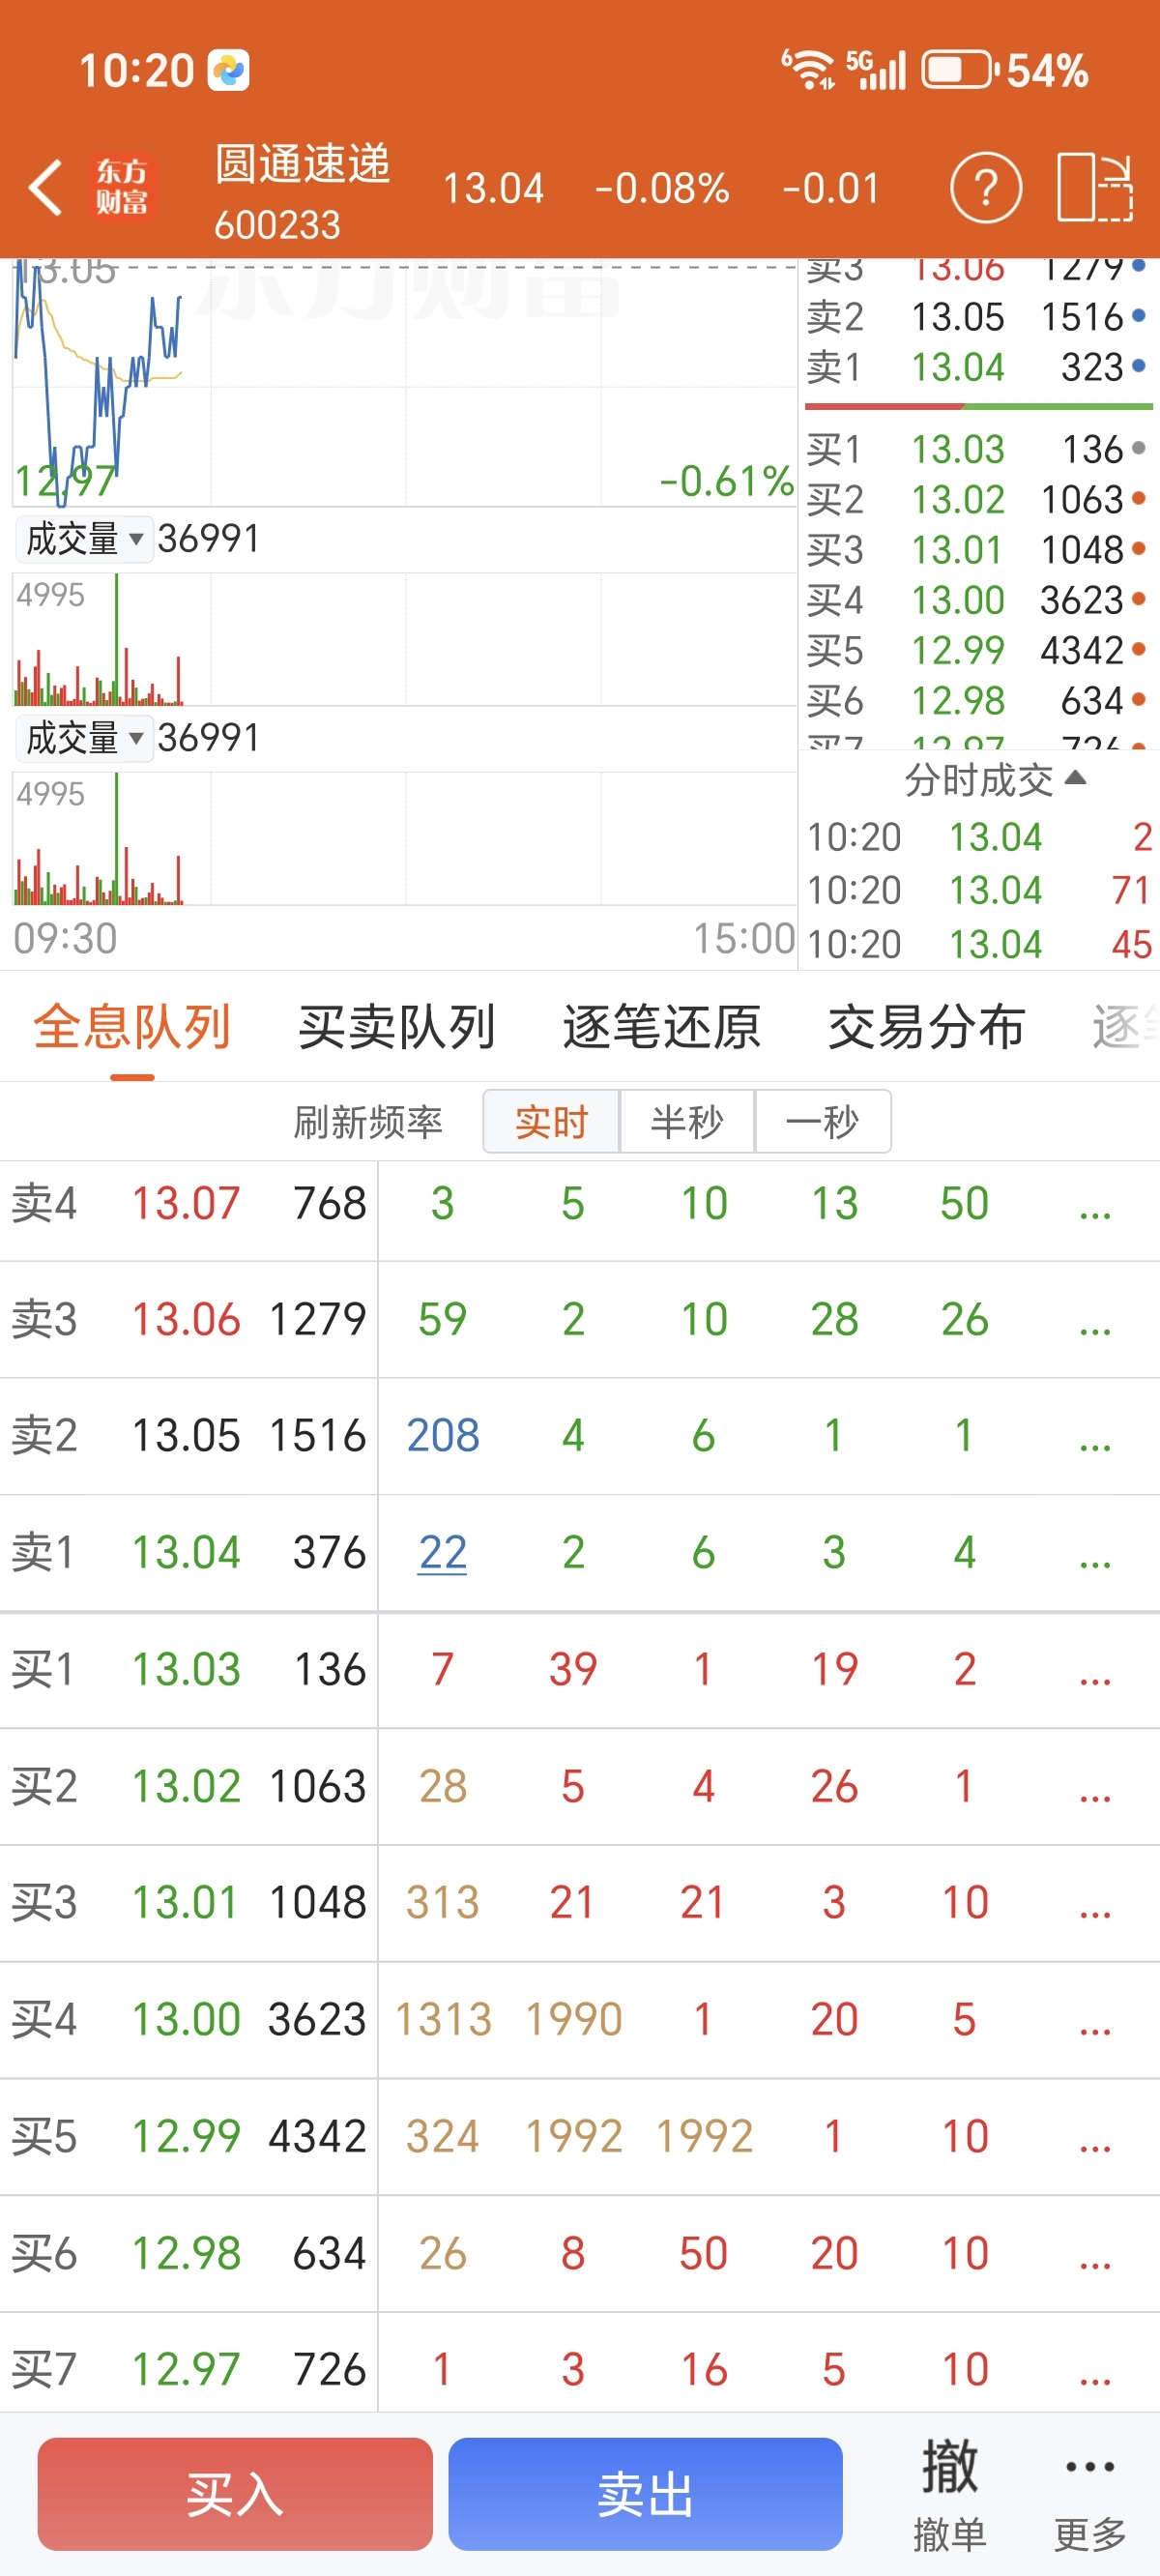
Task: Open the first 成交量 indicator dropdown
Action: (84, 539)
